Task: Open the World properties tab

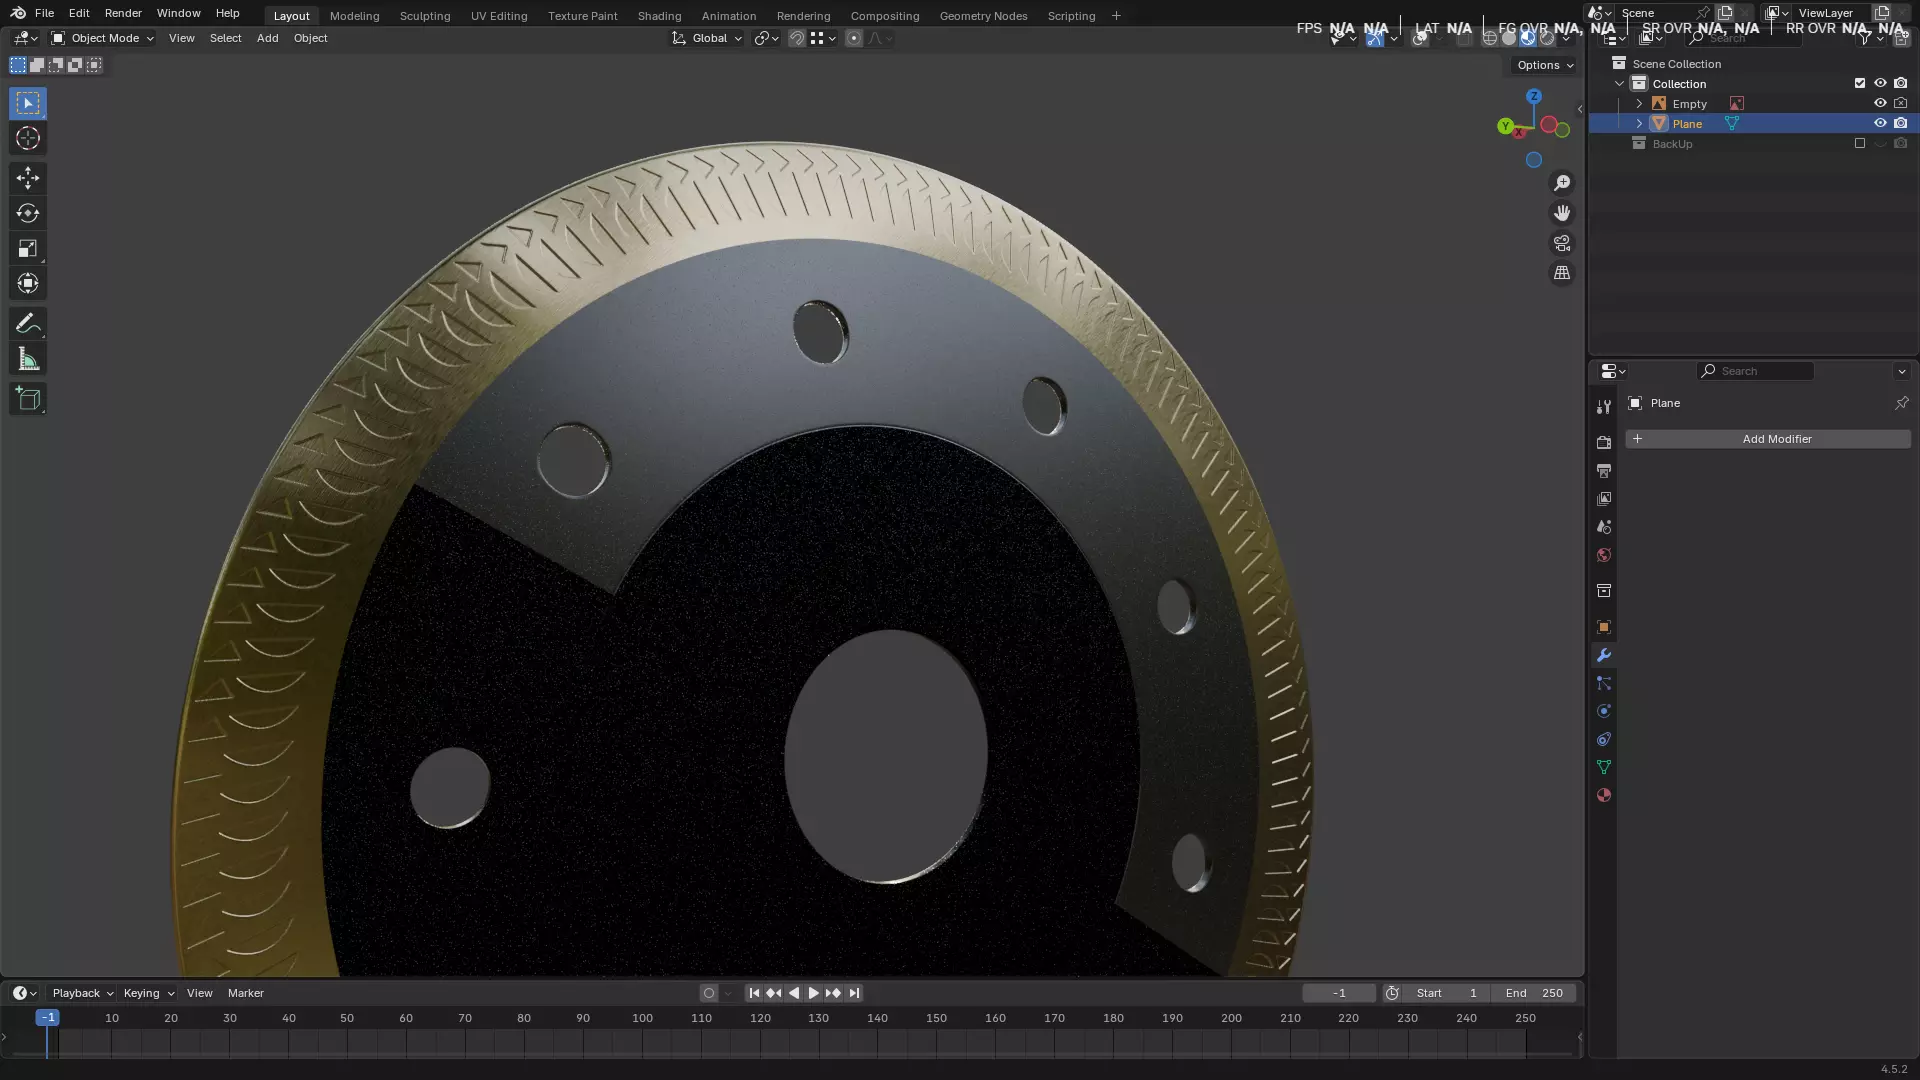Action: [x=1604, y=555]
